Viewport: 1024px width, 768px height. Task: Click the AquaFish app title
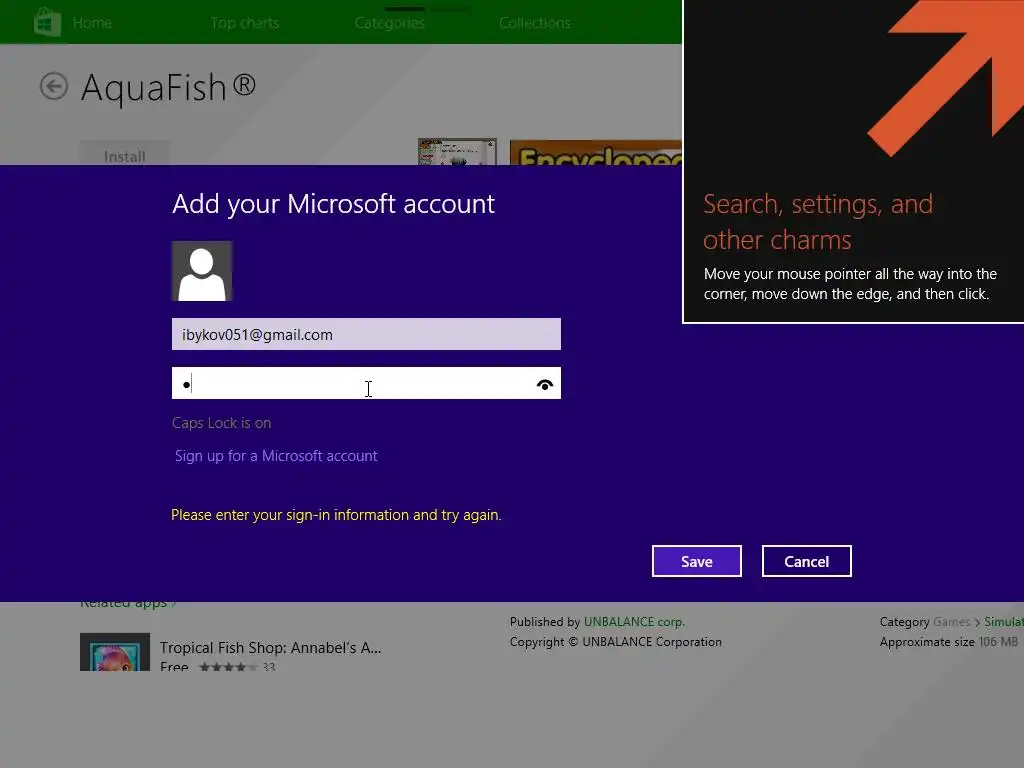(x=168, y=88)
